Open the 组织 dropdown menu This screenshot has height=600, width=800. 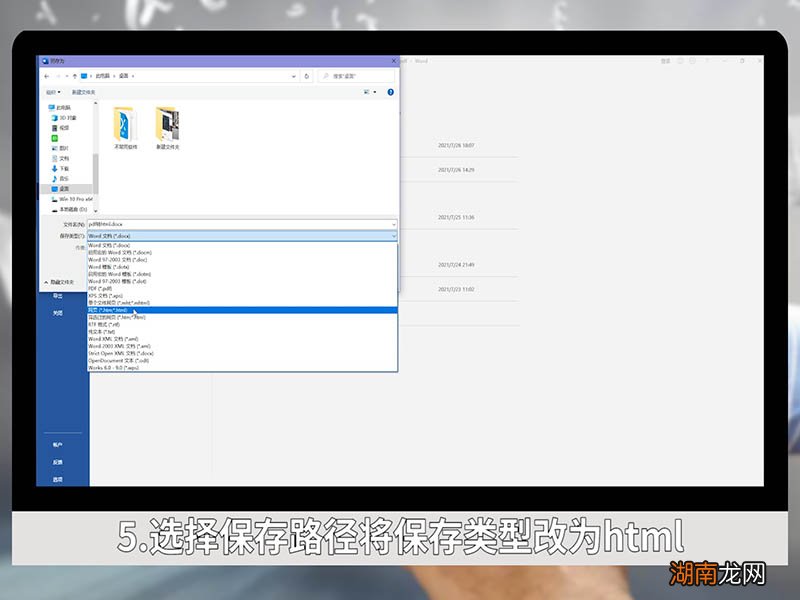51,91
